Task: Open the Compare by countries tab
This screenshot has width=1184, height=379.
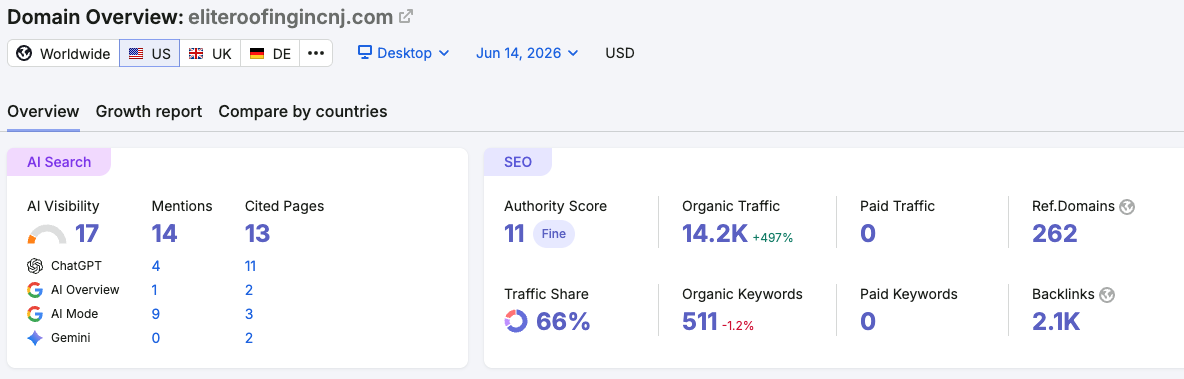Action: (303, 112)
